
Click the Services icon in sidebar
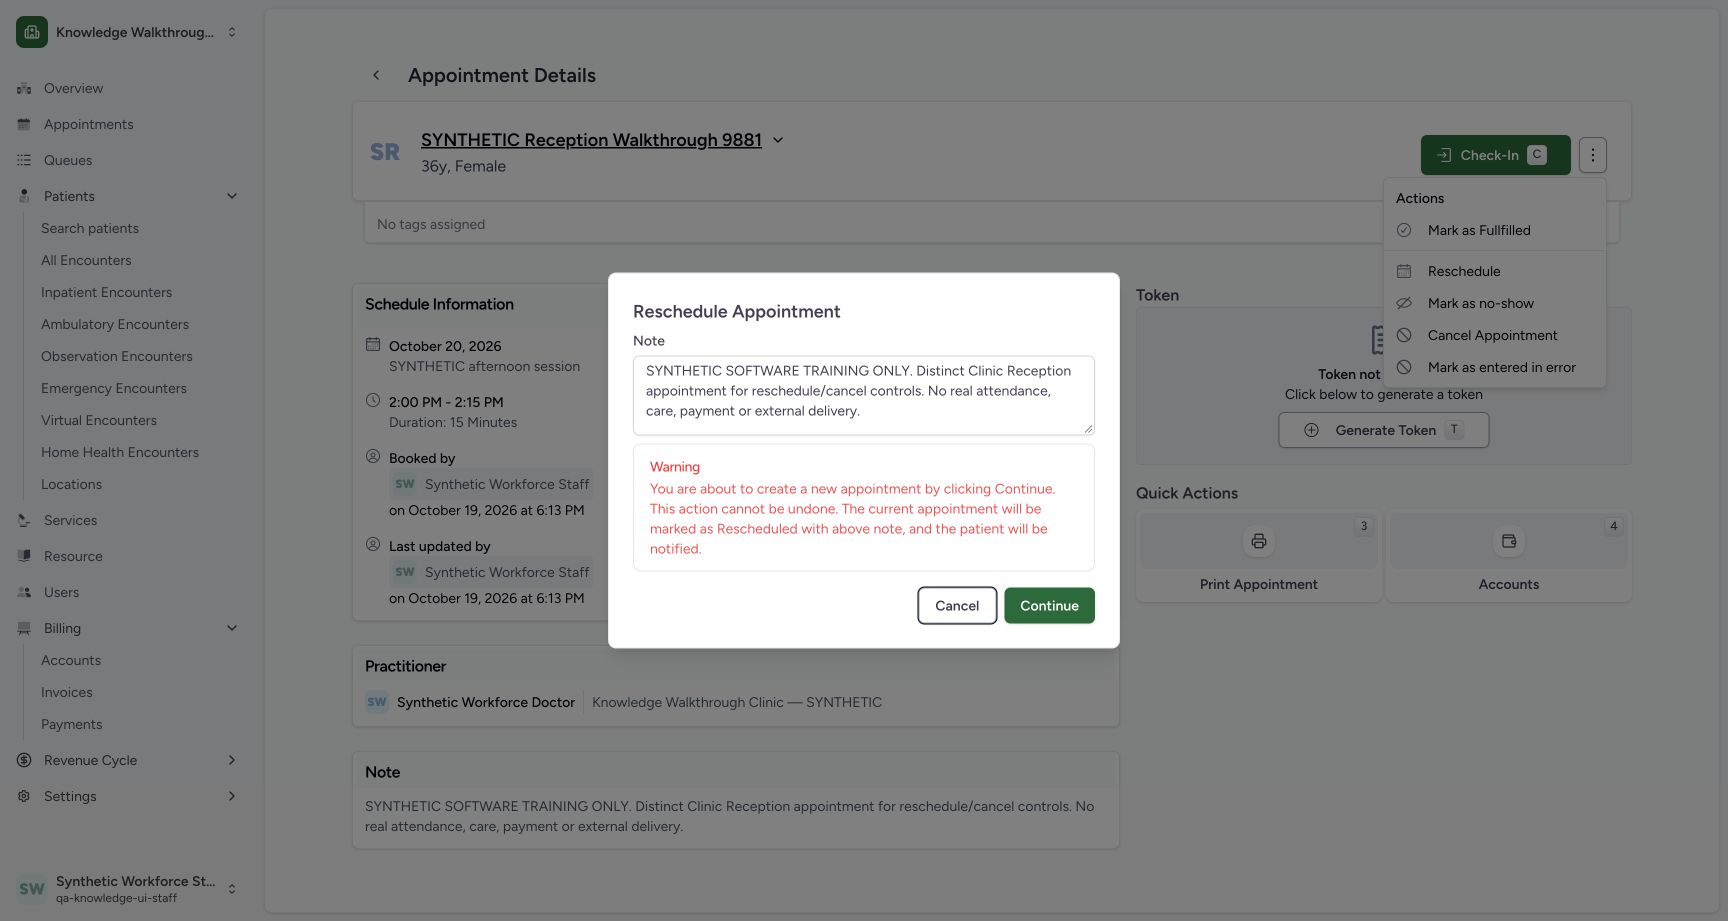pos(24,520)
